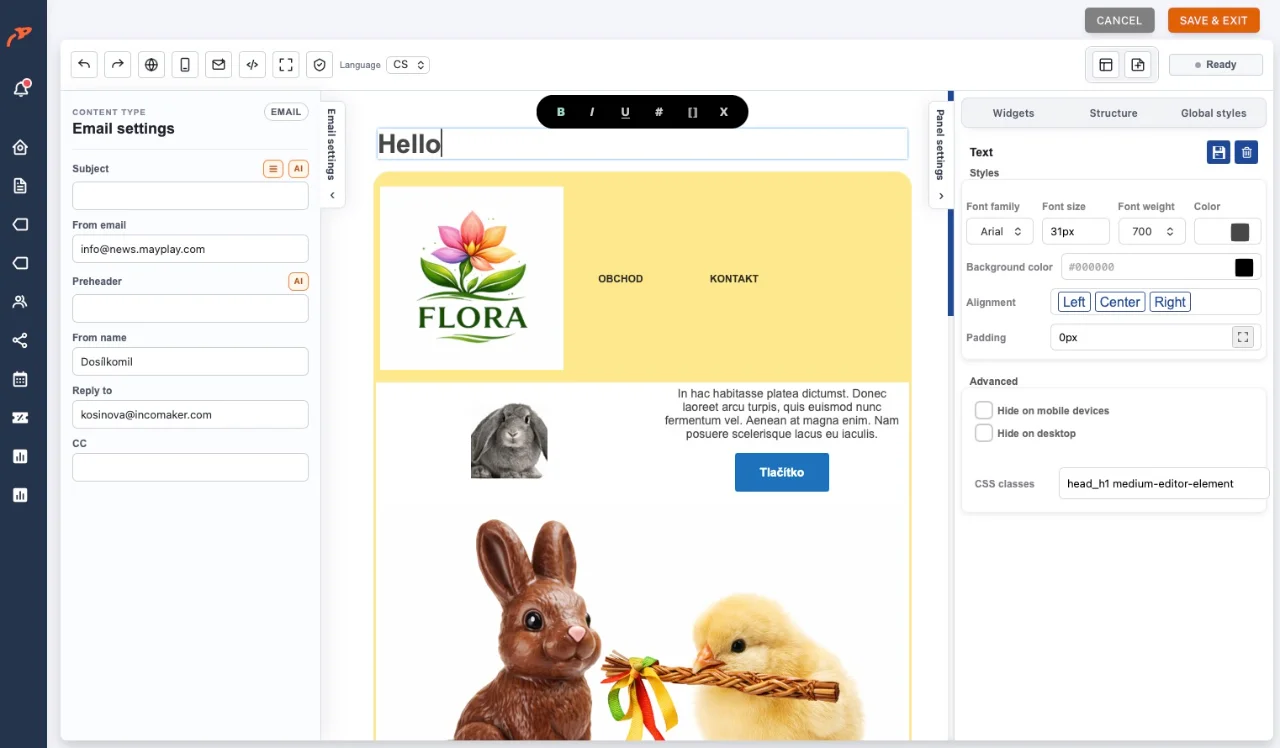Open the share icon in sidebar
The height and width of the screenshot is (748, 1280).
(x=20, y=340)
